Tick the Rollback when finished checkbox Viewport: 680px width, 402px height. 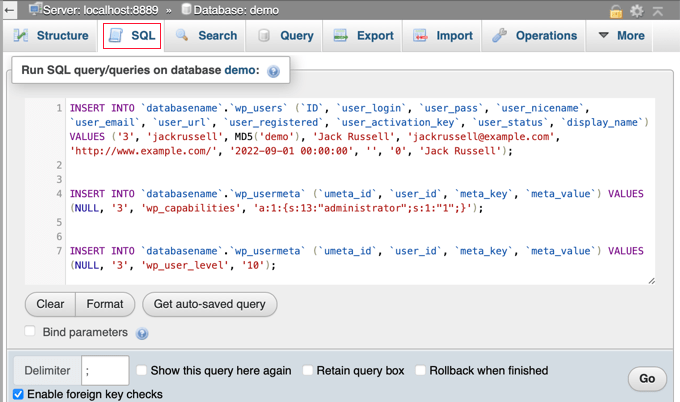[x=422, y=371]
